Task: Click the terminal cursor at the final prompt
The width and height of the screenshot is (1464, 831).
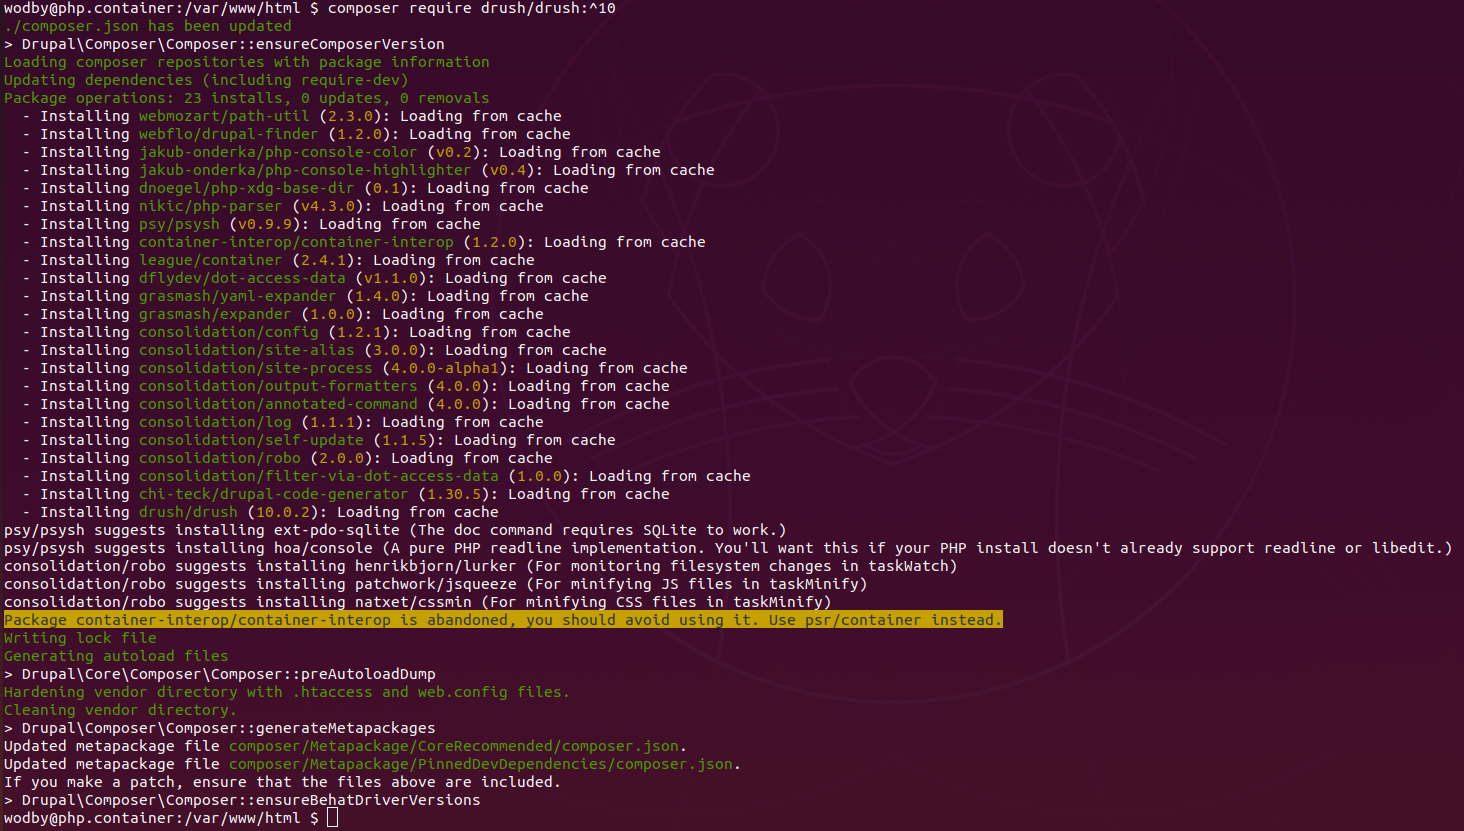Action: click(x=333, y=818)
